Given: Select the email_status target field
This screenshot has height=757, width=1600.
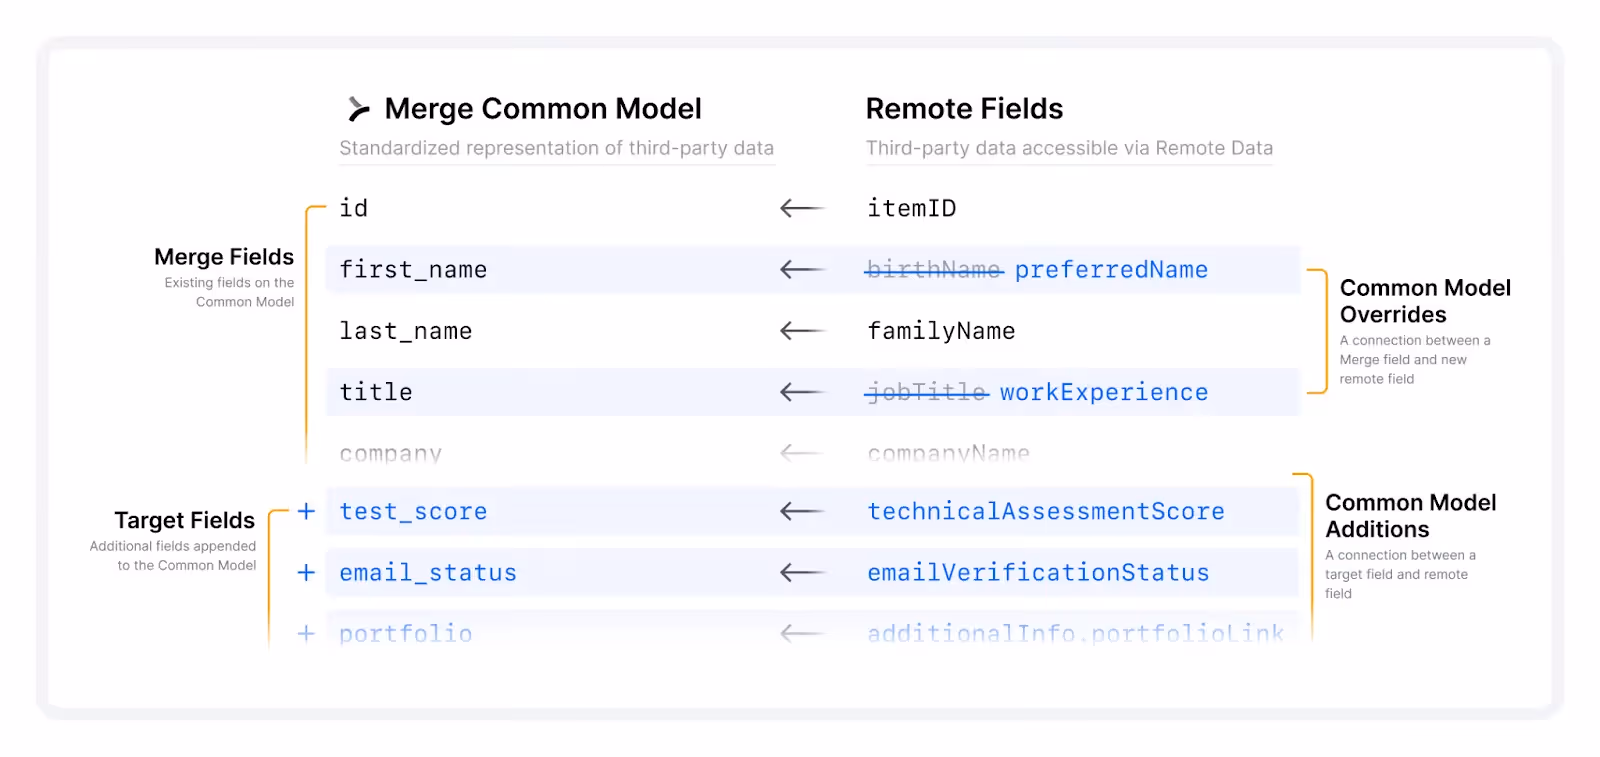Looking at the screenshot, I should pos(428,573).
